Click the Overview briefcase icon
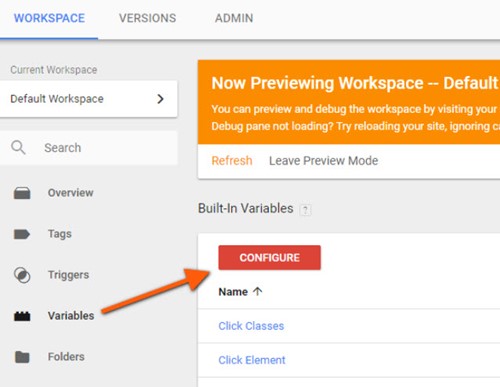 pos(22,193)
